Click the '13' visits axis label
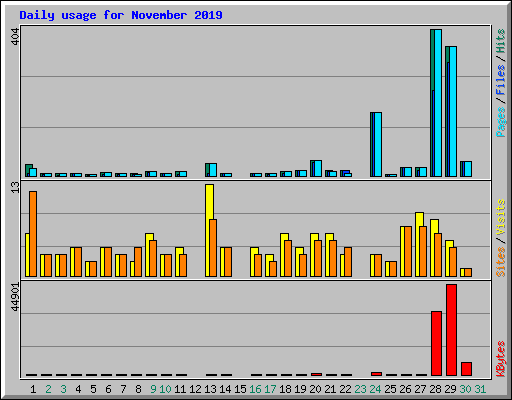Screen dimensions: 512x400 15,187
